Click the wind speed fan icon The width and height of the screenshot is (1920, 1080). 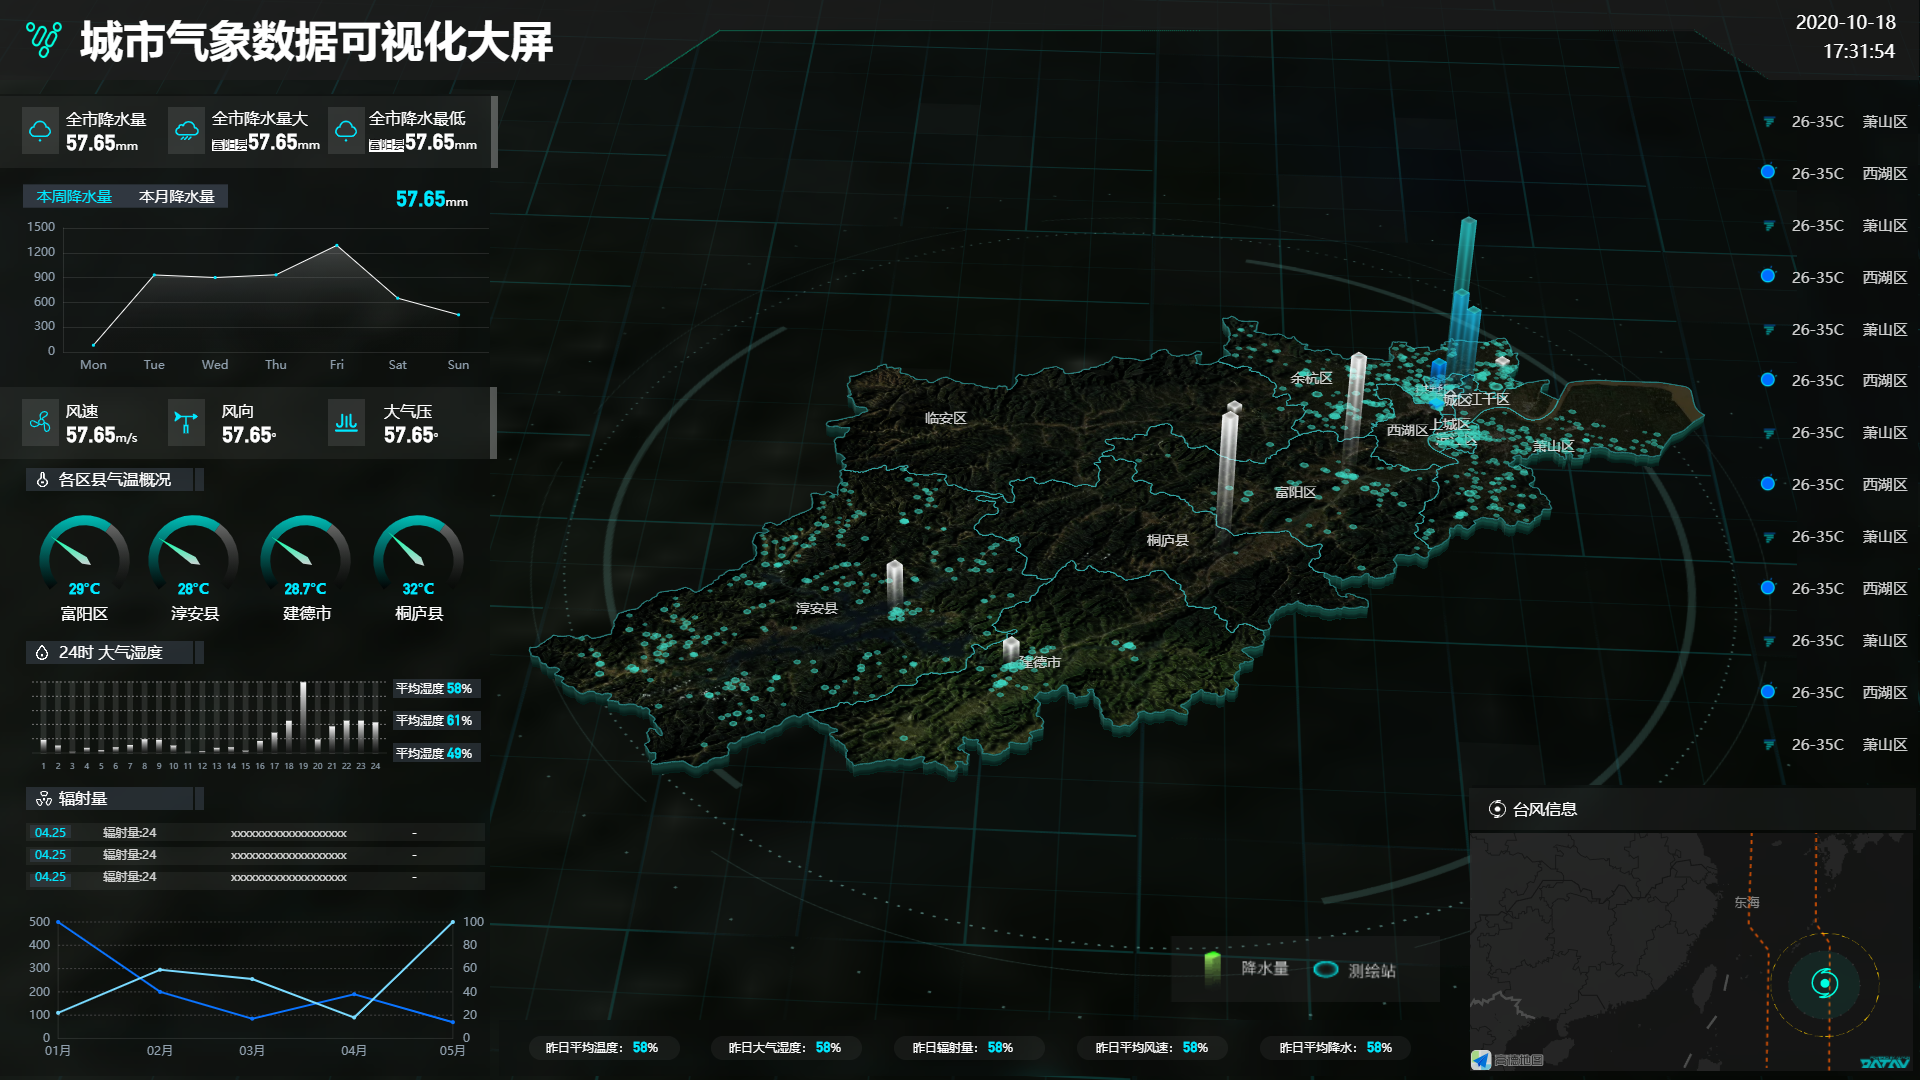click(x=40, y=422)
